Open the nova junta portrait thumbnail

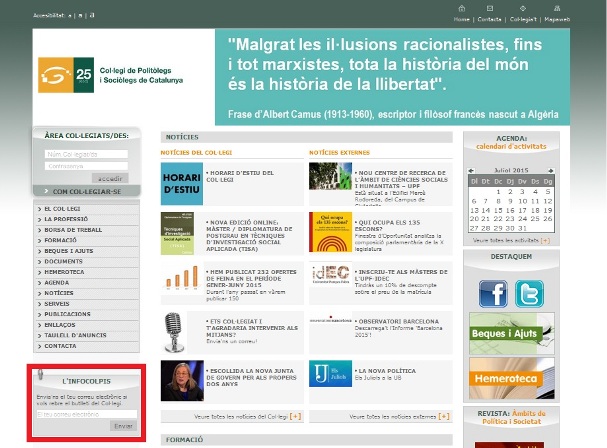[x=182, y=381]
